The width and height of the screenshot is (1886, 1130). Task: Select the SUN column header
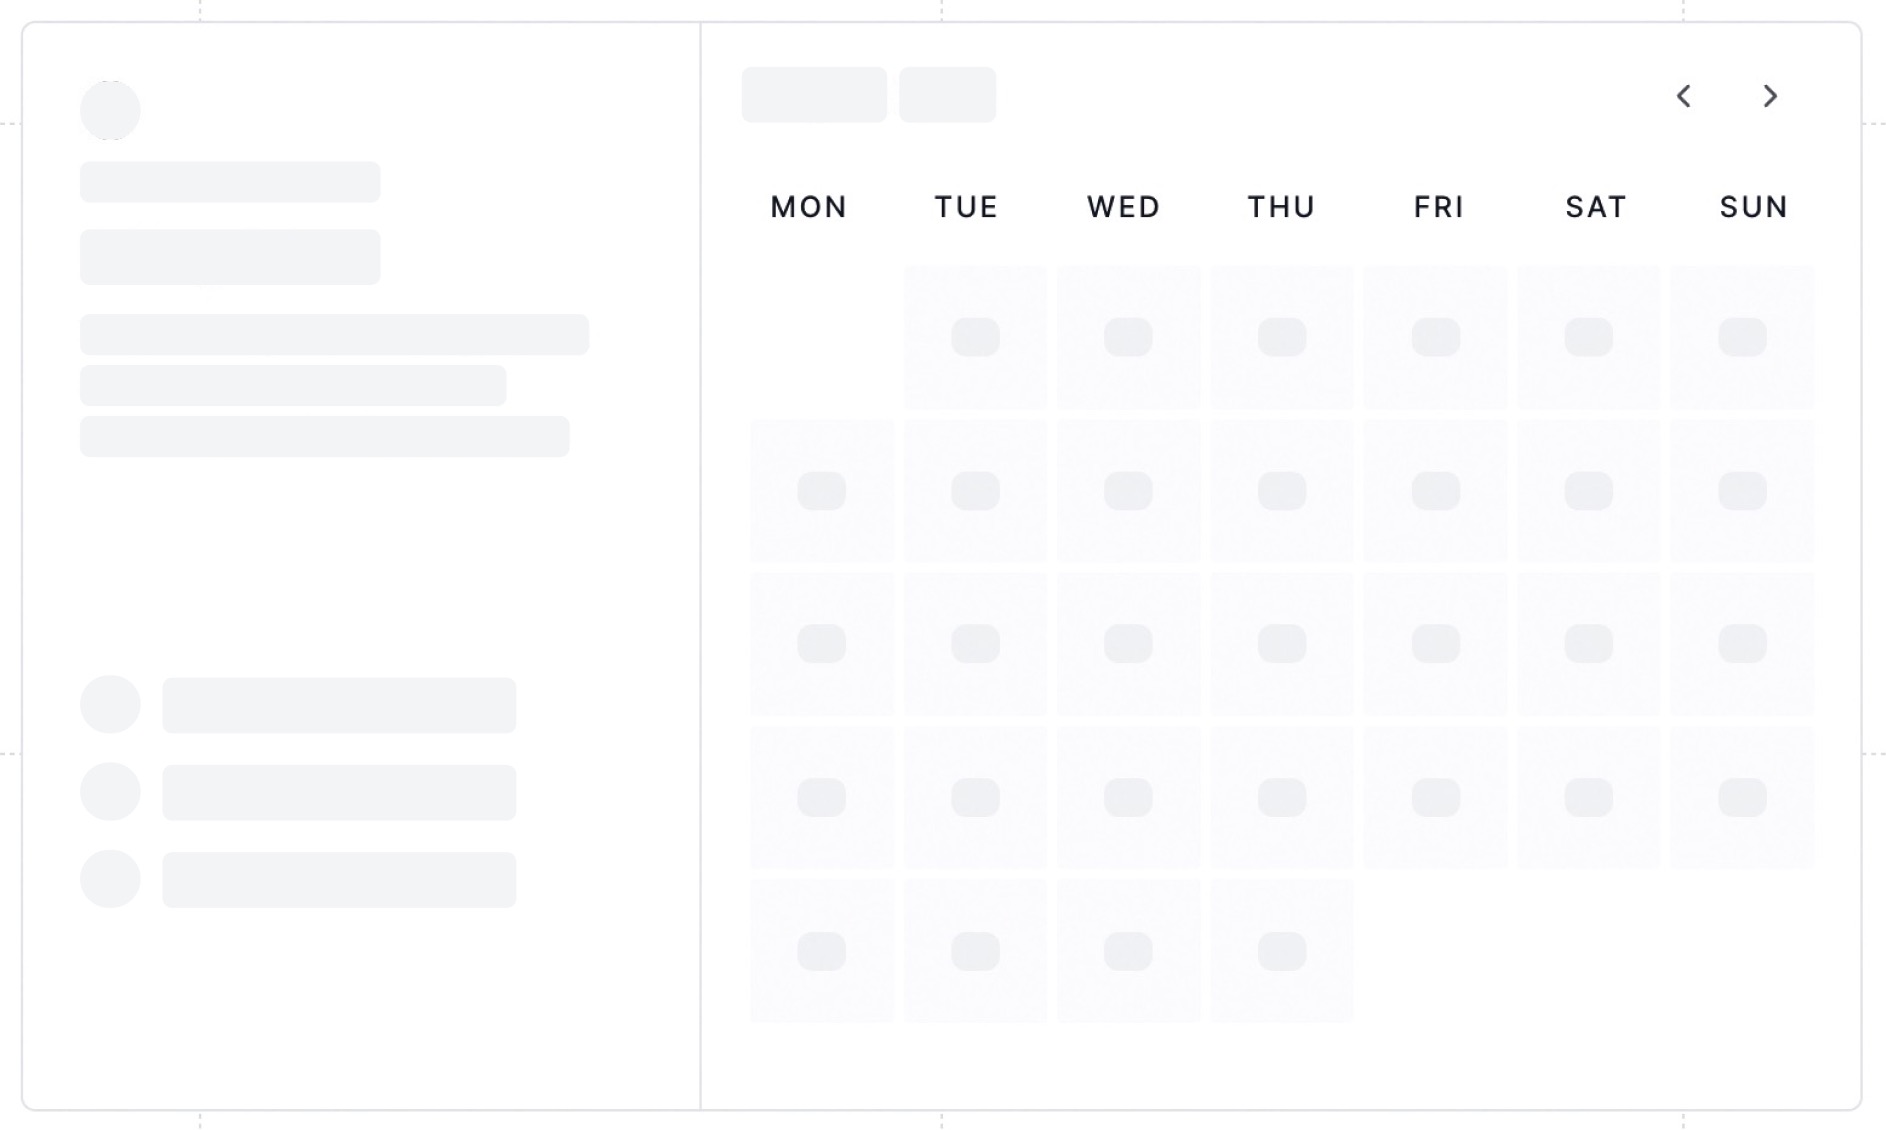coord(1753,207)
